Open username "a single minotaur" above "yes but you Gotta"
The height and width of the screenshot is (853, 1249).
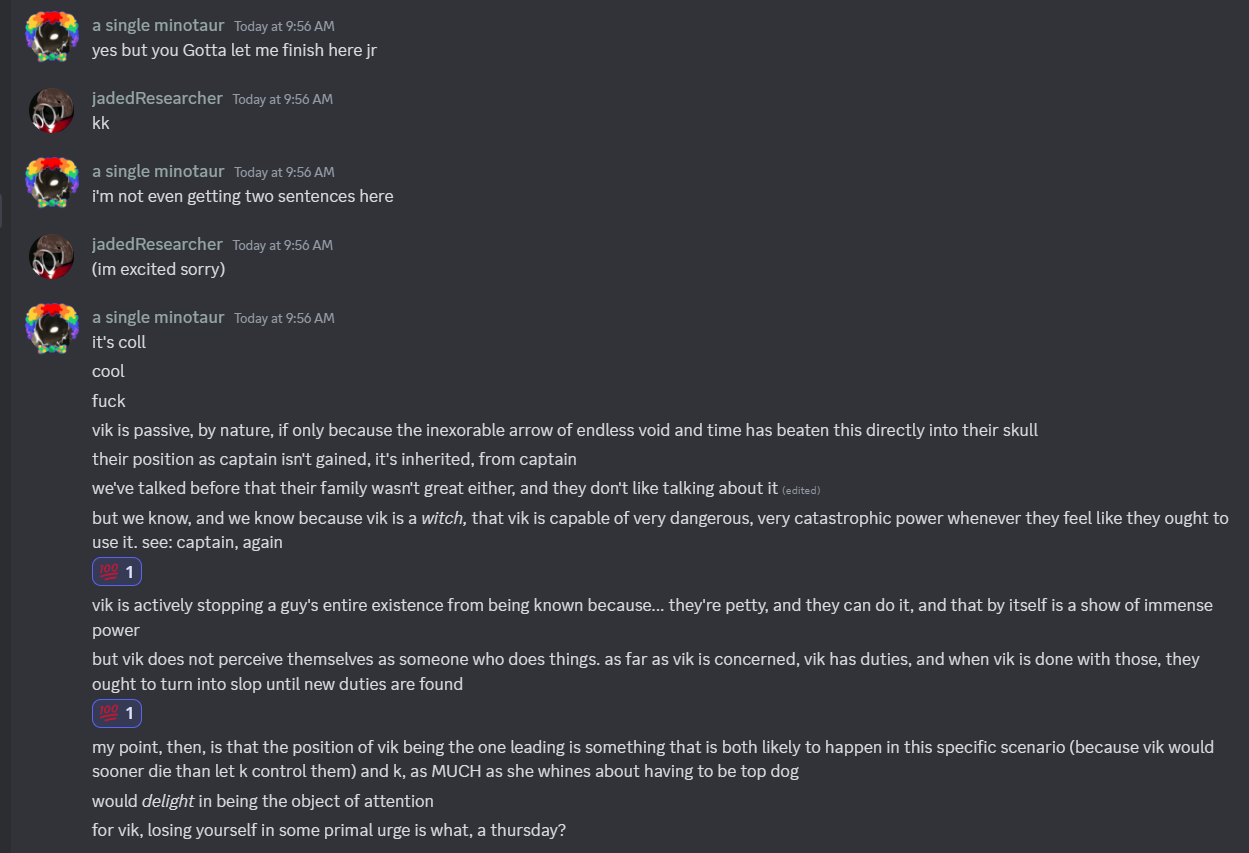(x=158, y=25)
